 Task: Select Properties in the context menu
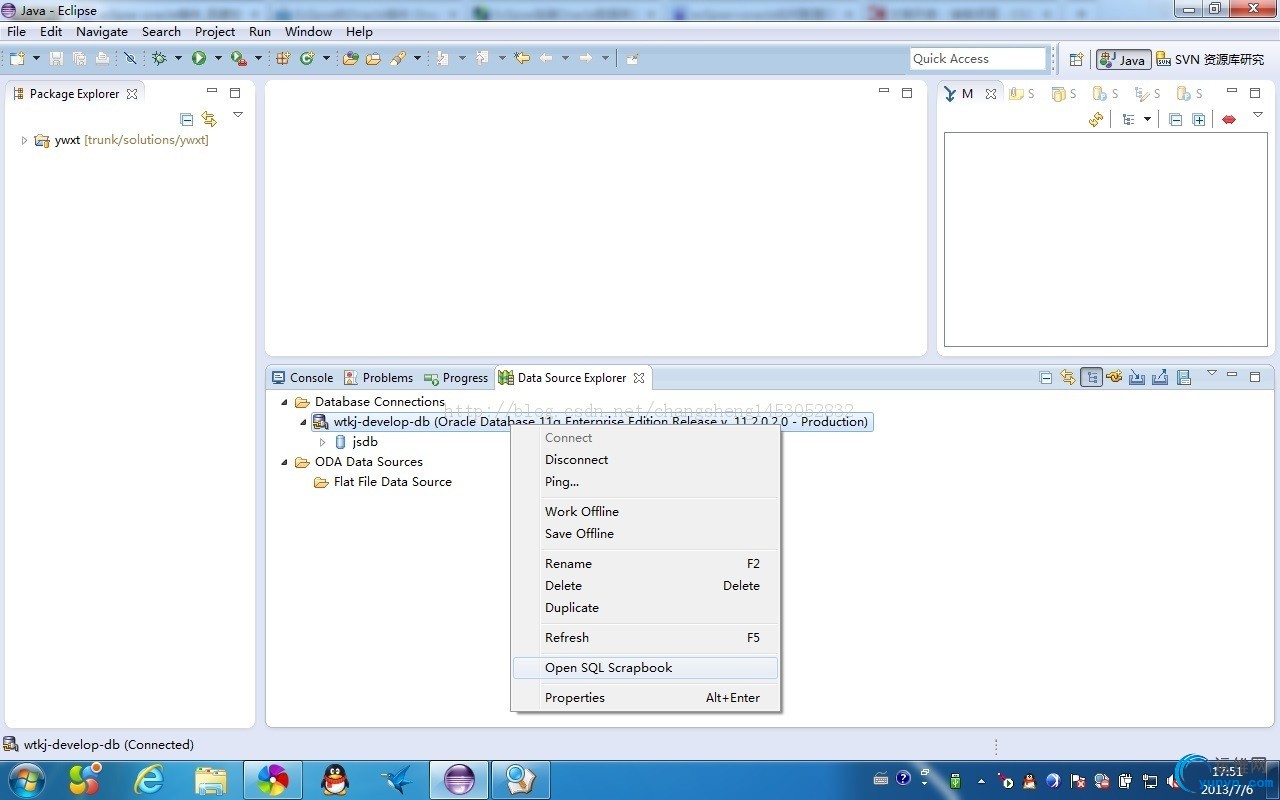(x=645, y=698)
